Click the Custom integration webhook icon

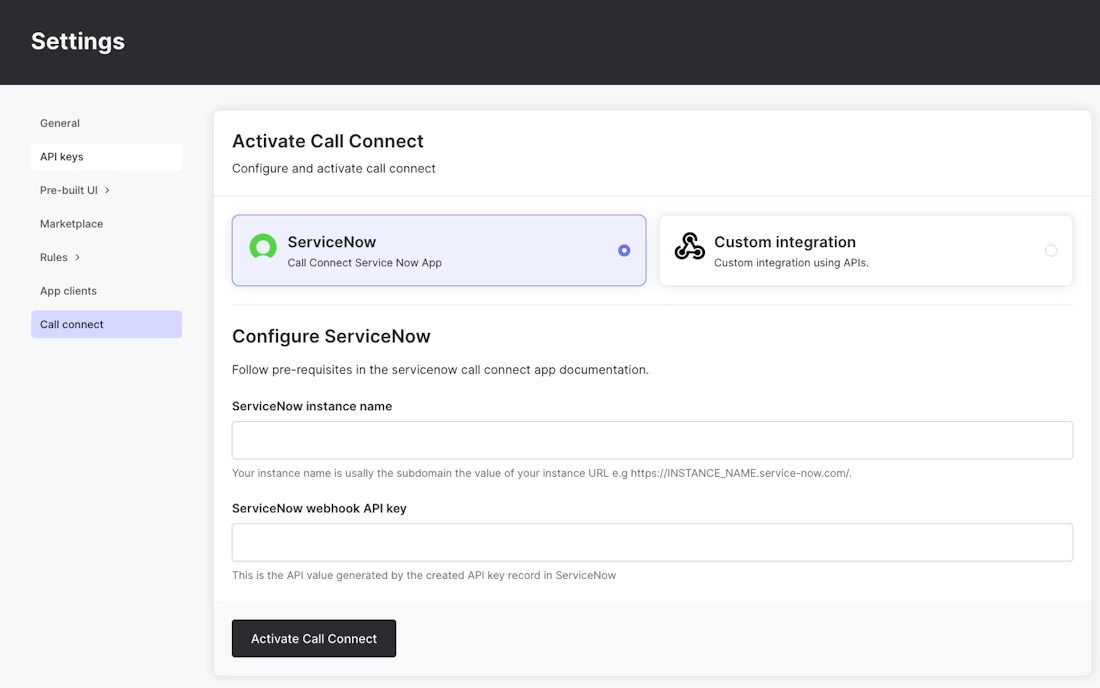tap(690, 246)
